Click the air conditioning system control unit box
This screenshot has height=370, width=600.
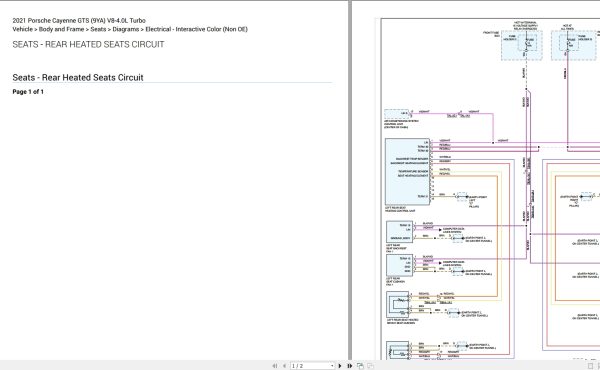click(x=397, y=114)
